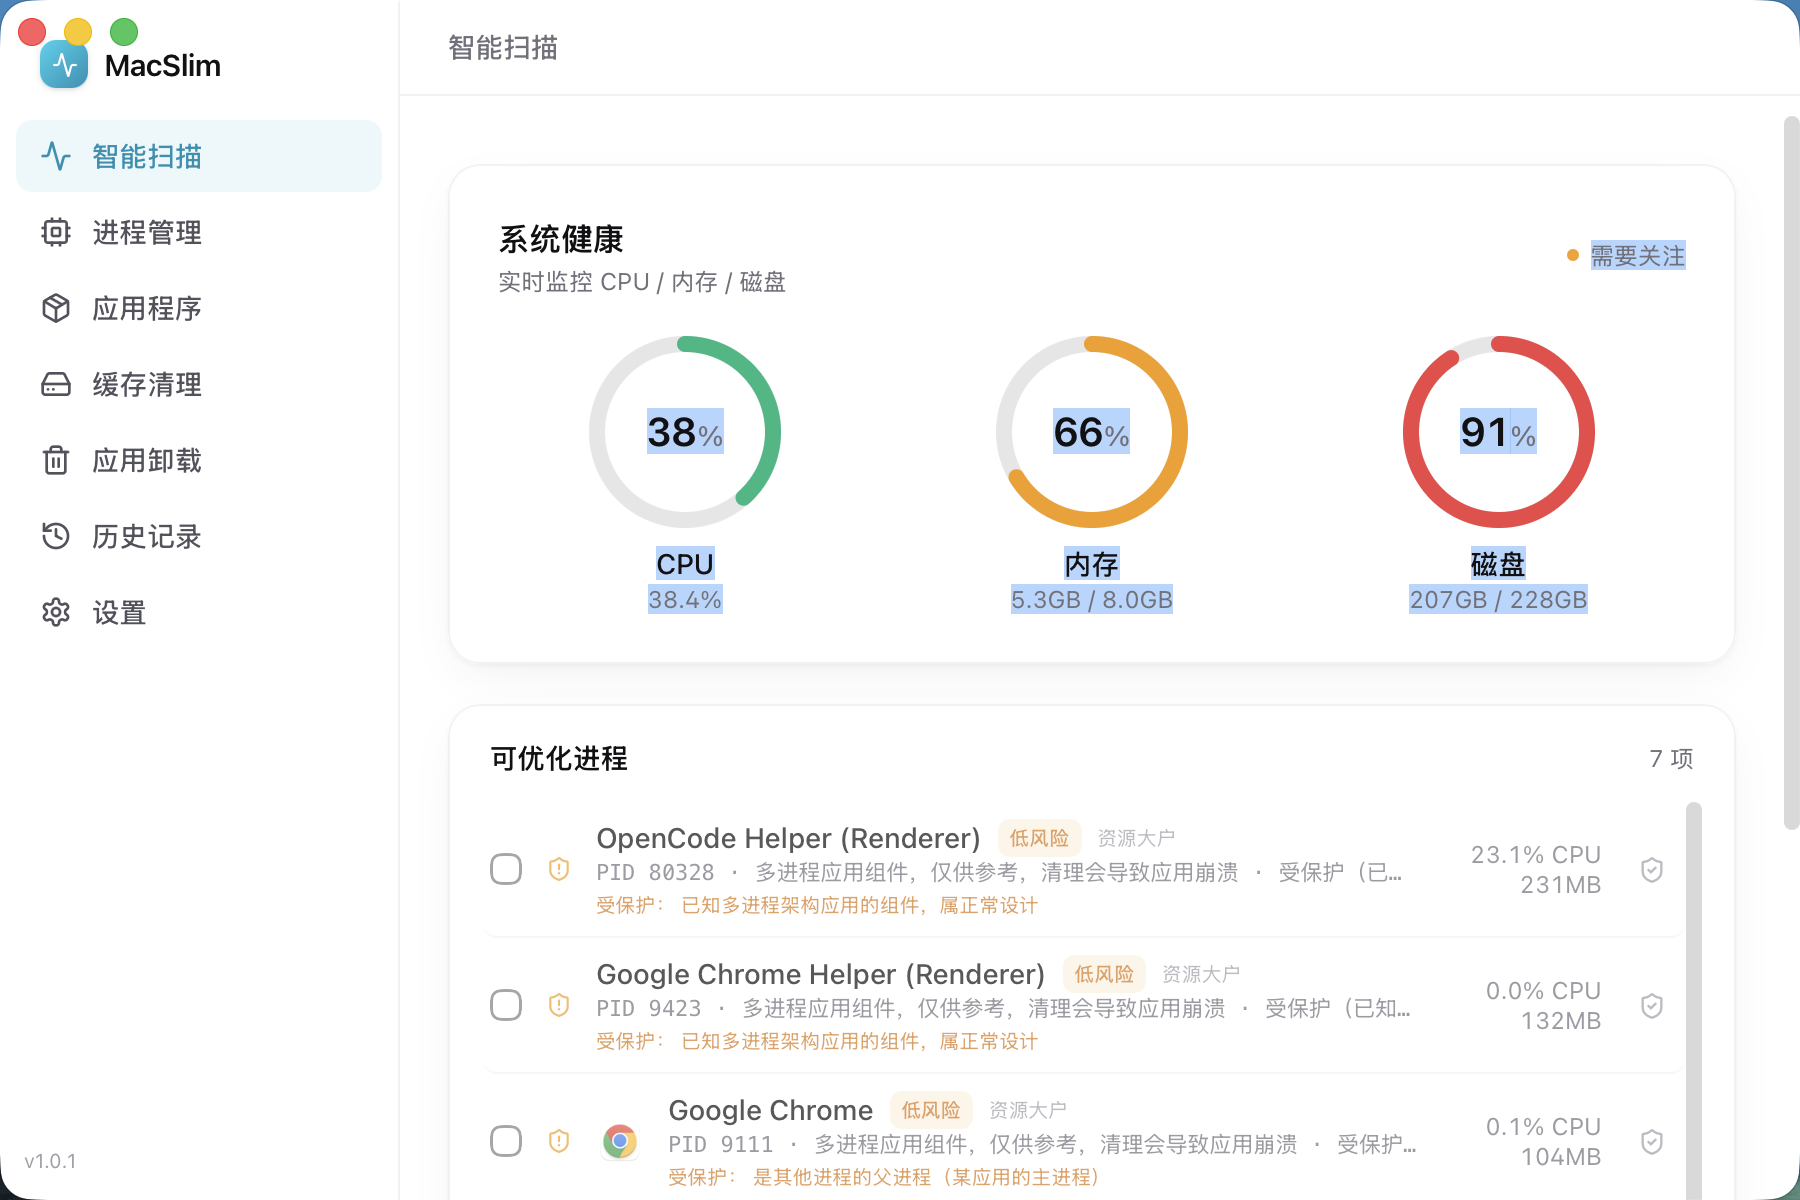Viewport: 1800px width, 1200px height.
Task: Click the CPU 38% ring gauge
Action: click(x=685, y=432)
